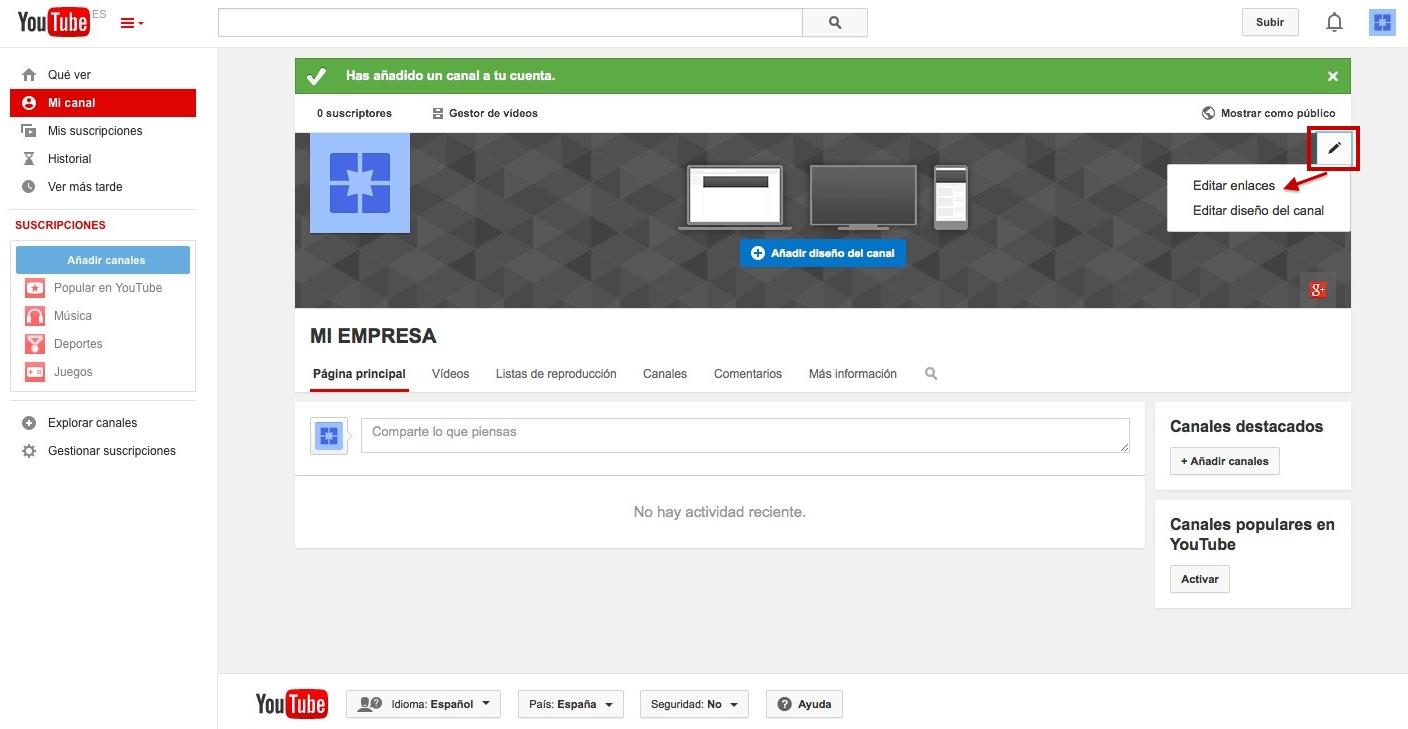Click the Añadir diseño del canal button

click(823, 253)
